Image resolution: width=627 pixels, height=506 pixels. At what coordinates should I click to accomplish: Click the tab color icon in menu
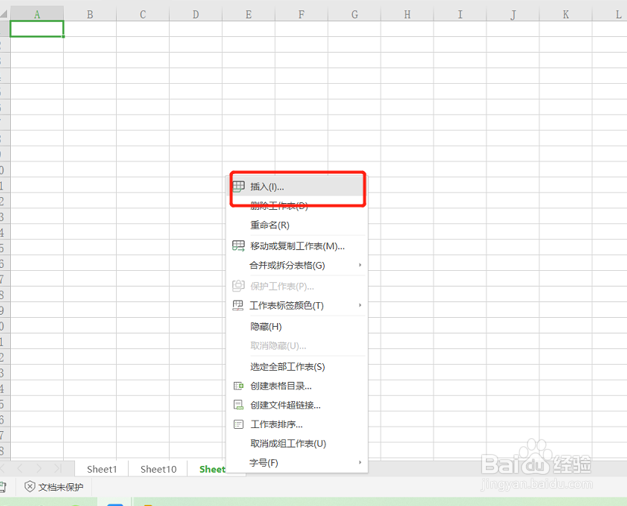[x=238, y=306]
